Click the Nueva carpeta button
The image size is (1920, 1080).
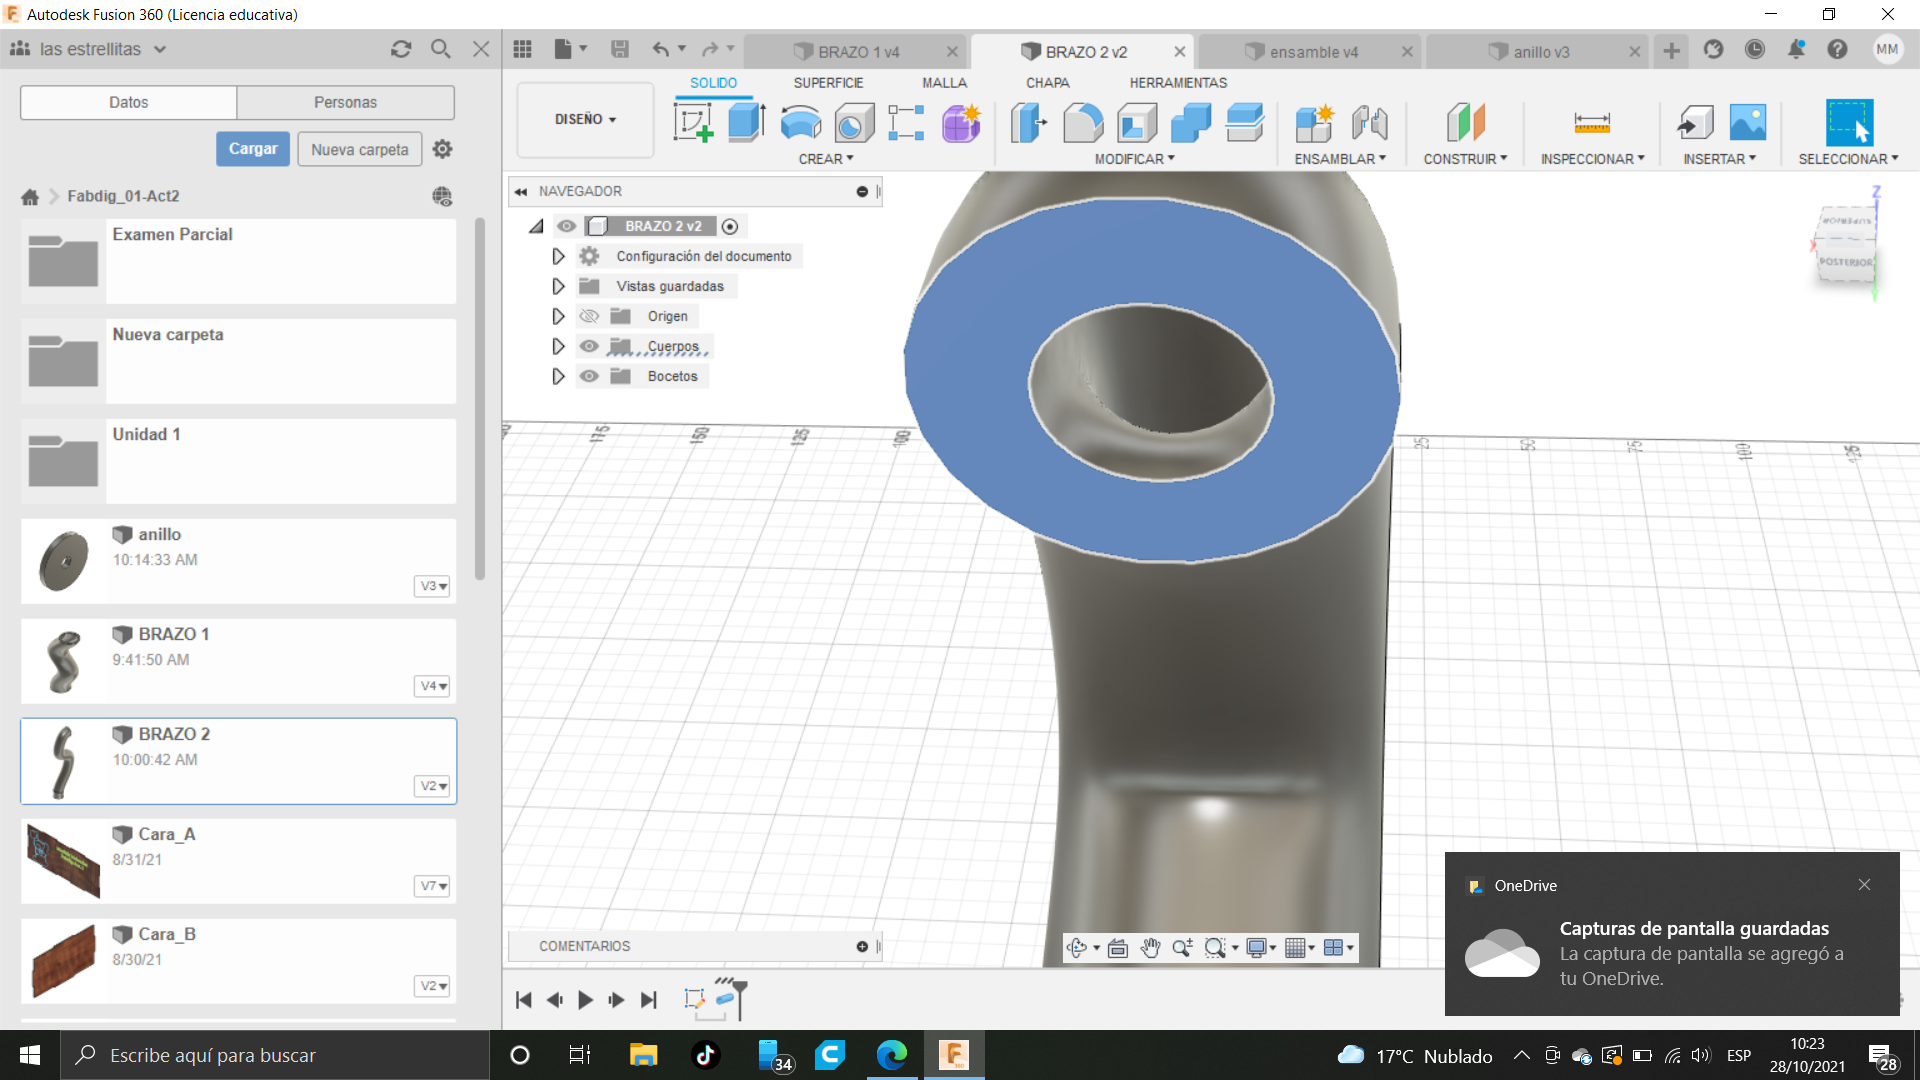coord(359,149)
